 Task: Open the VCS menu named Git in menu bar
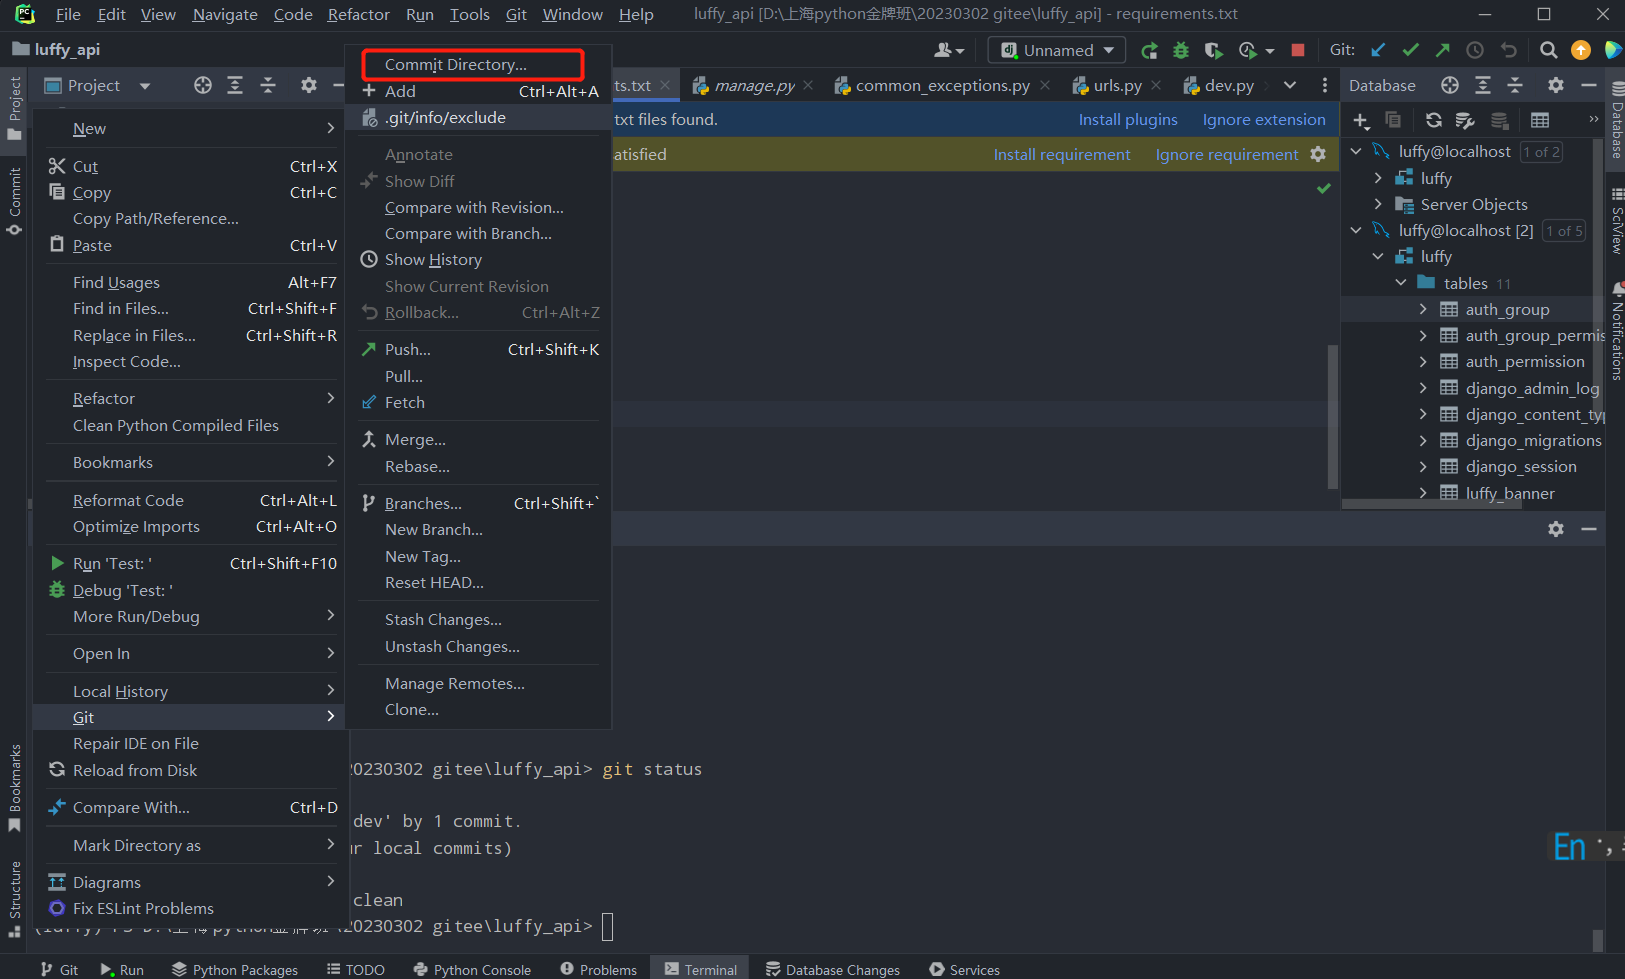516,14
